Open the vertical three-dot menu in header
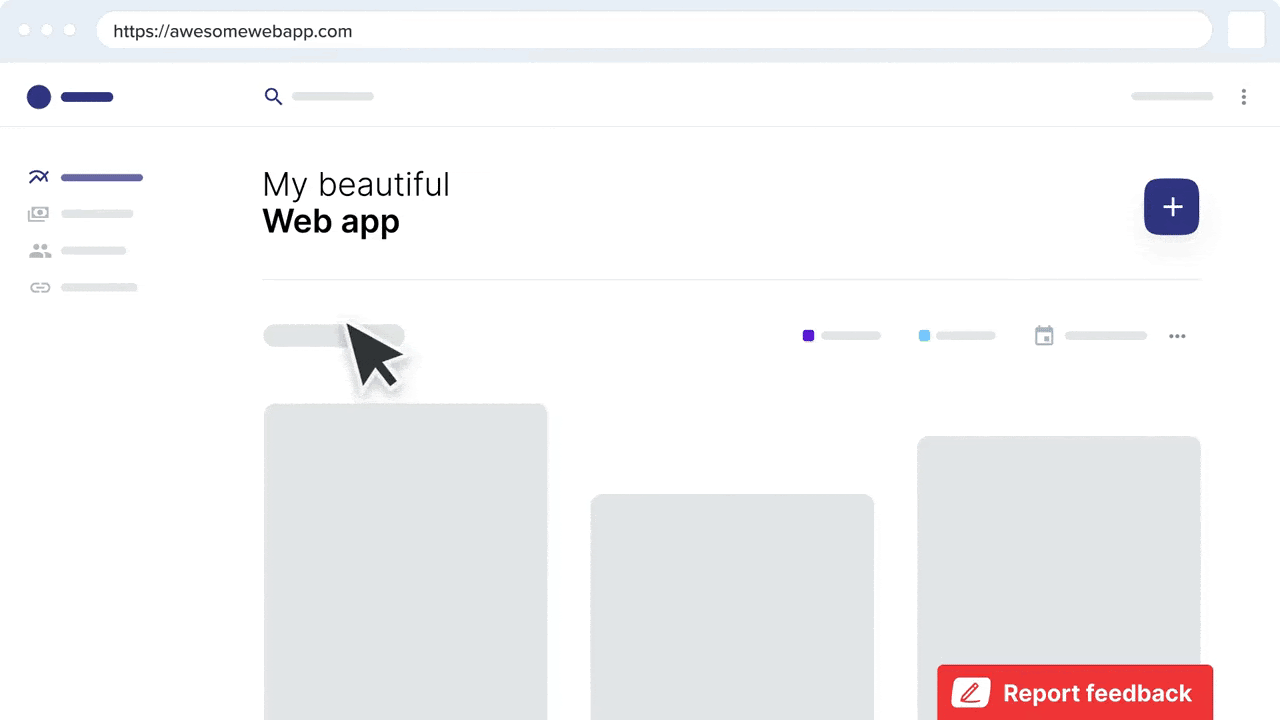Viewport: 1280px width, 720px height. pos(1243,97)
